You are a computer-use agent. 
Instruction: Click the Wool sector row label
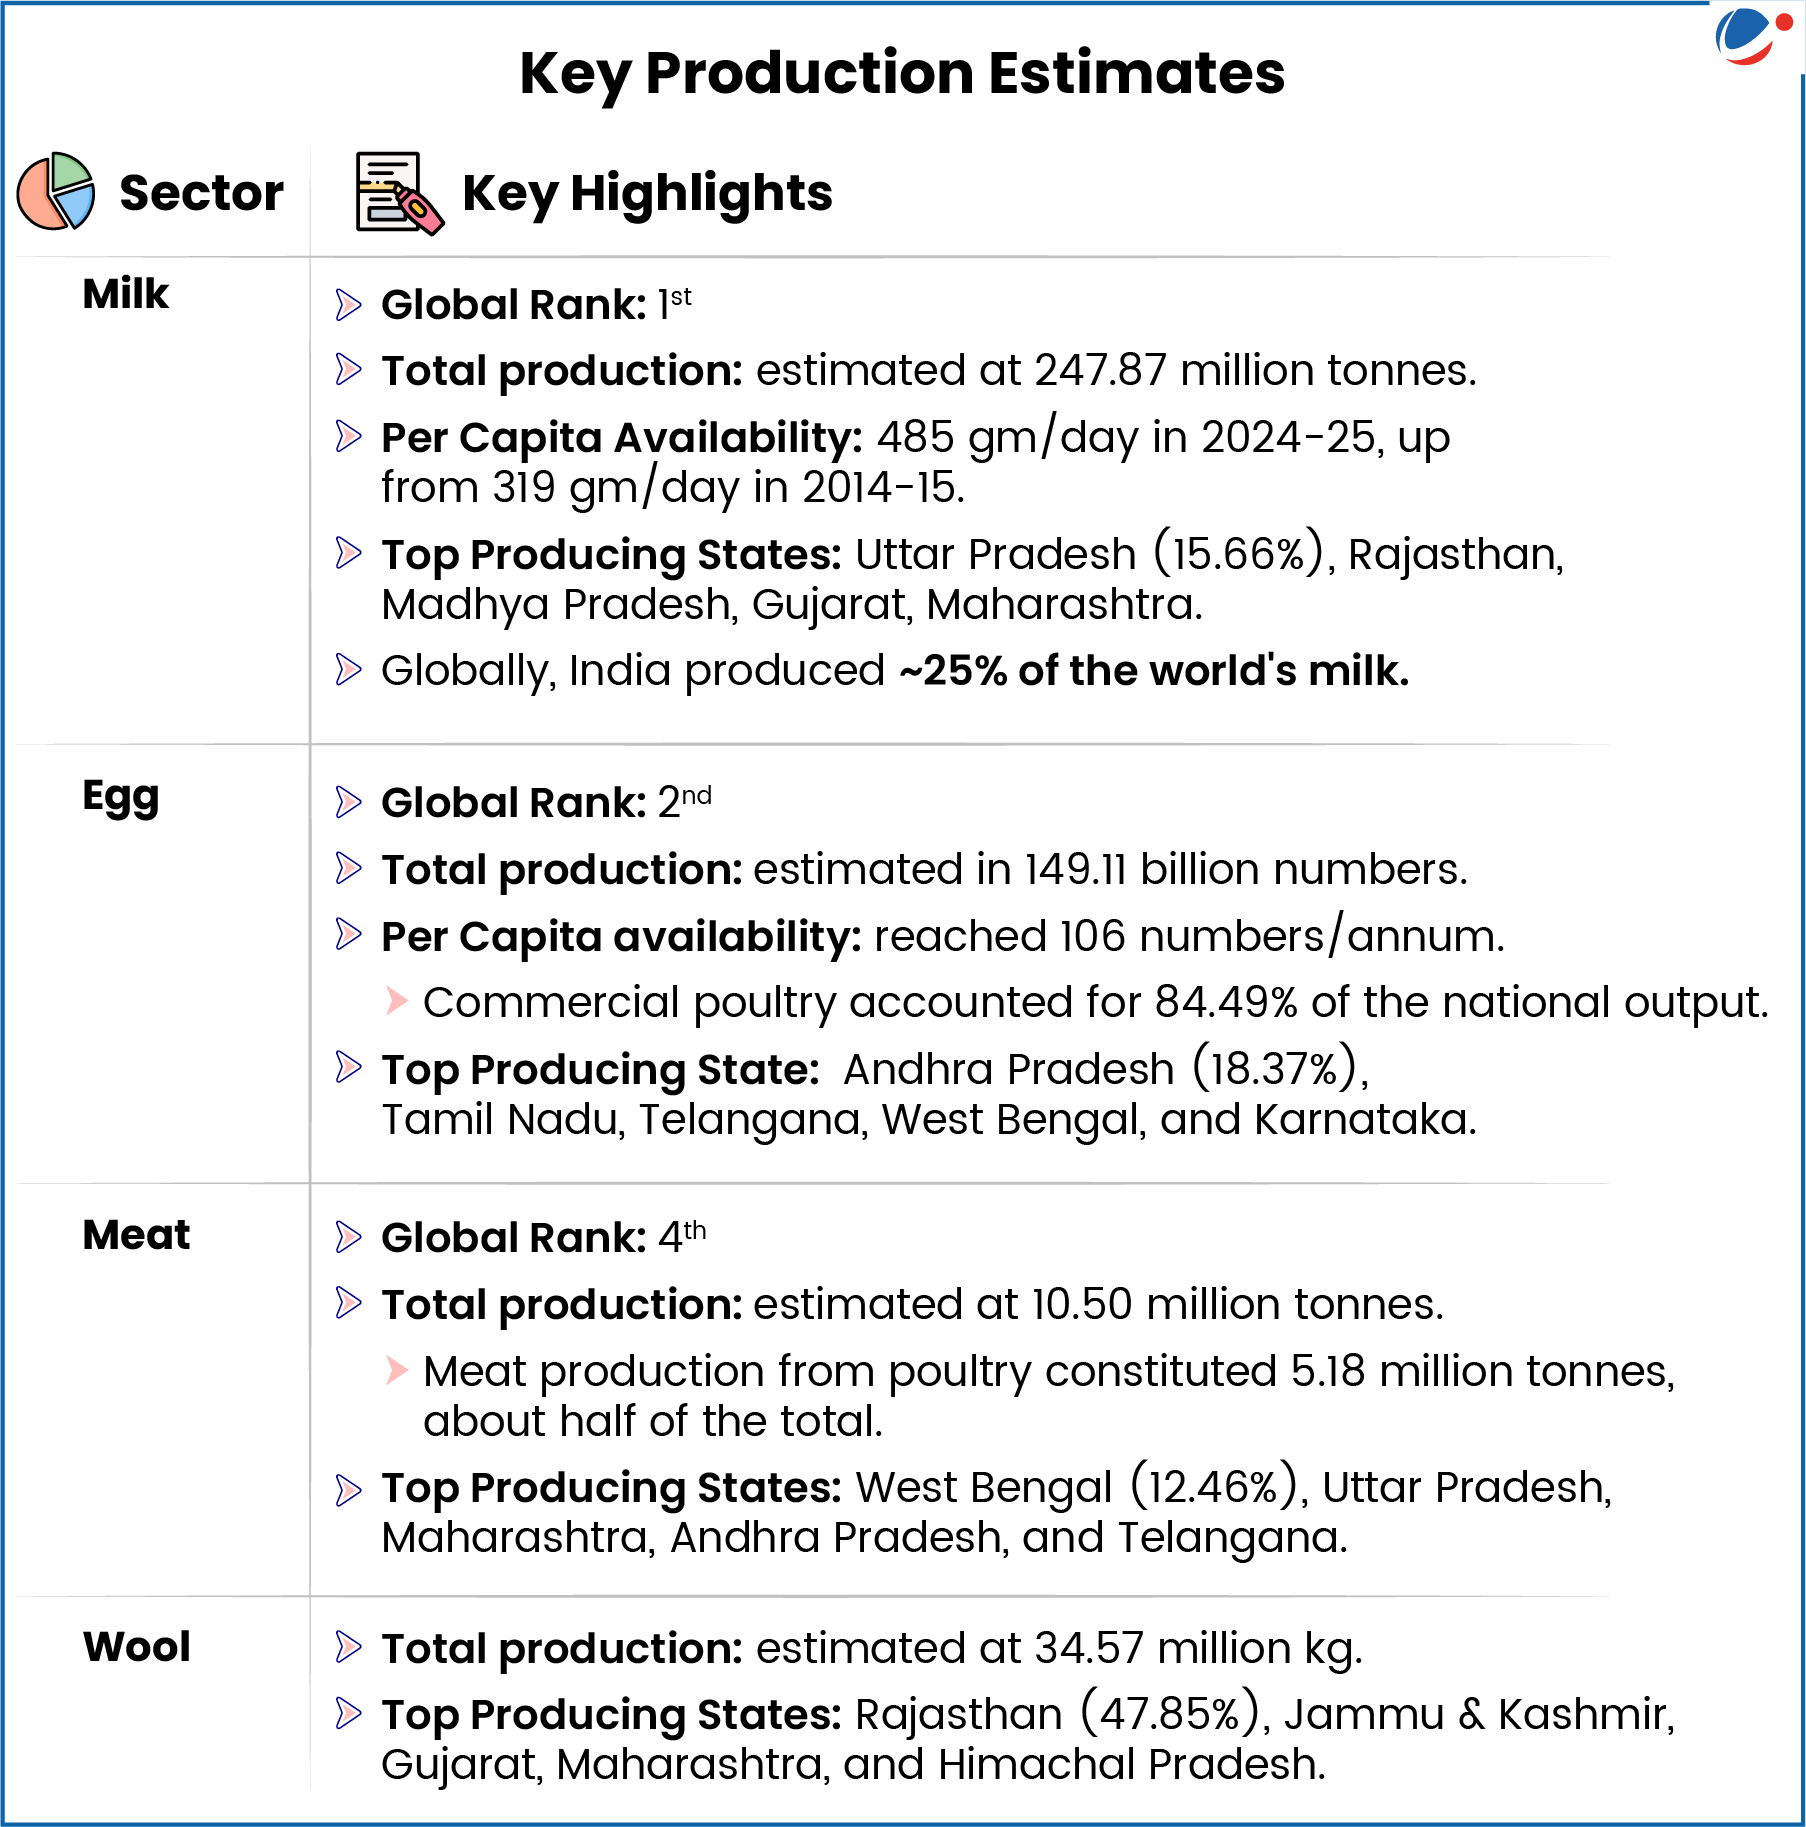[x=137, y=1647]
